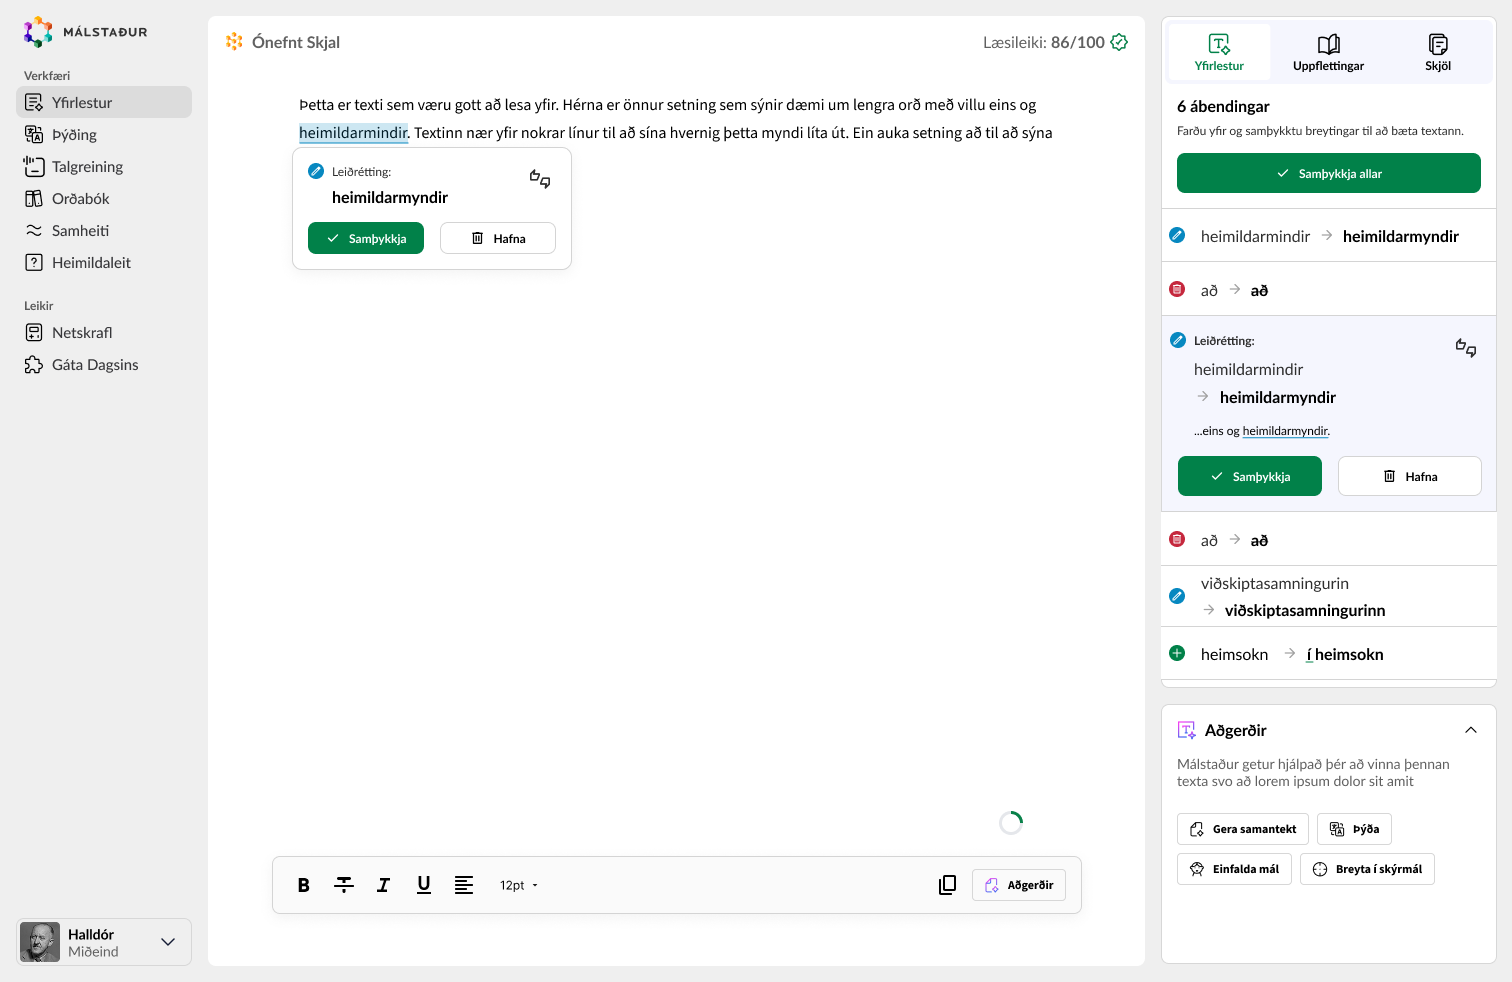Viewport: 1512px width, 982px height.
Task: Click Samþykkja allar button
Action: pyautogui.click(x=1329, y=173)
